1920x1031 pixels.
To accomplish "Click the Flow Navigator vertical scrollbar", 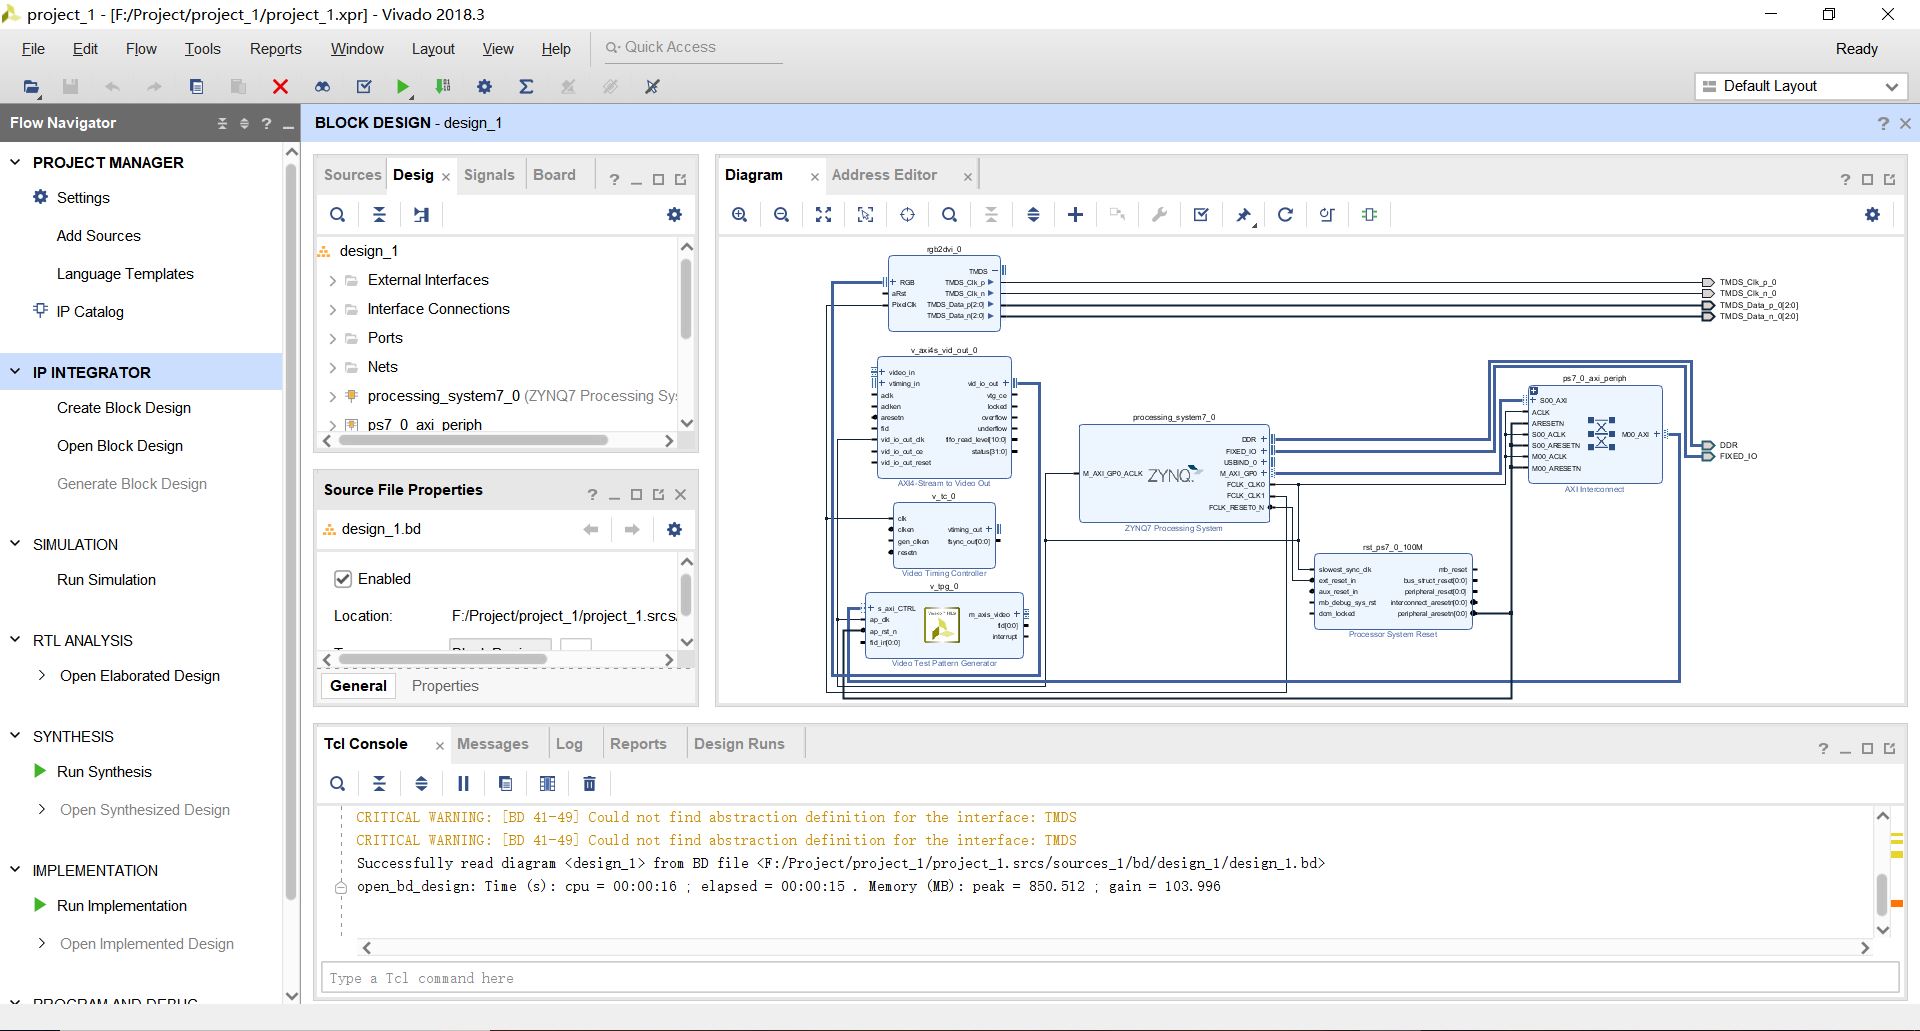I will (x=291, y=530).
